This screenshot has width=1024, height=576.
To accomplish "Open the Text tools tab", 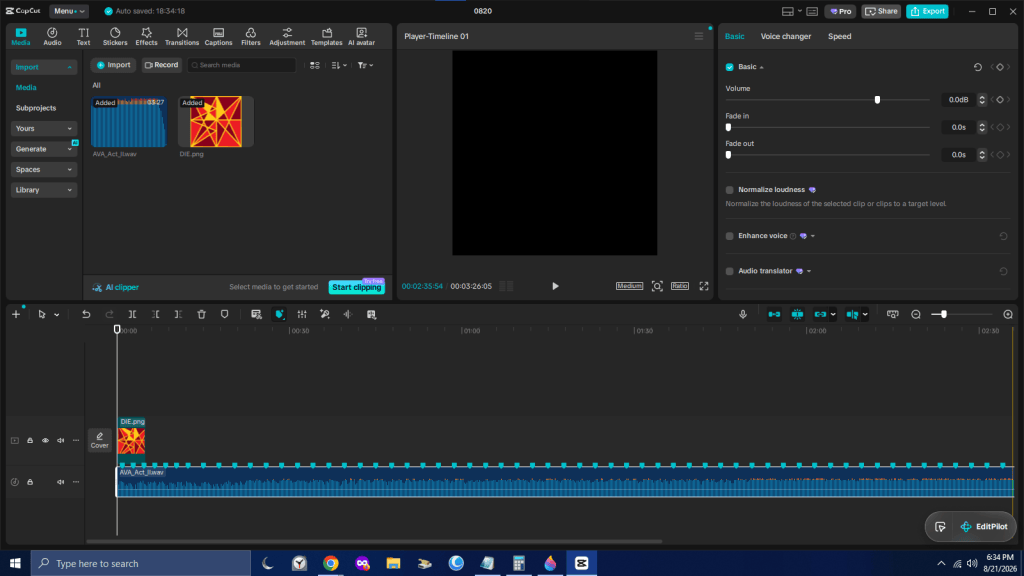I will [x=84, y=37].
